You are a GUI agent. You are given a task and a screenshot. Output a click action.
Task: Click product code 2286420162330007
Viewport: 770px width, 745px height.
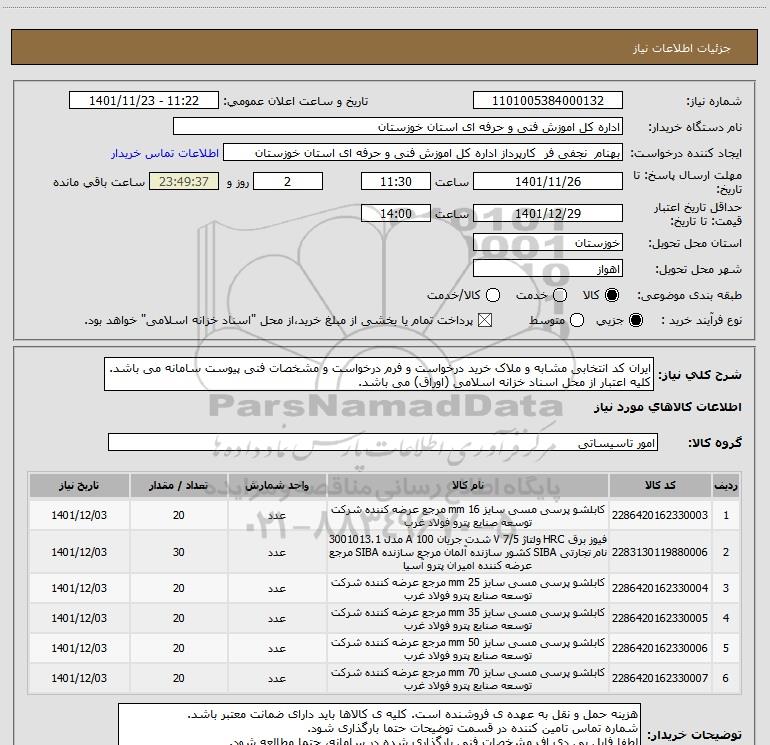point(660,678)
